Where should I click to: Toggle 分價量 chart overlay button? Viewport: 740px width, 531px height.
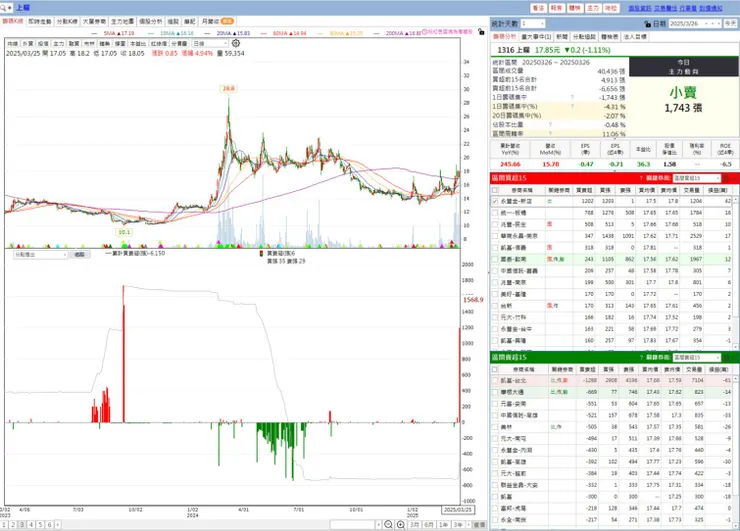click(x=179, y=43)
